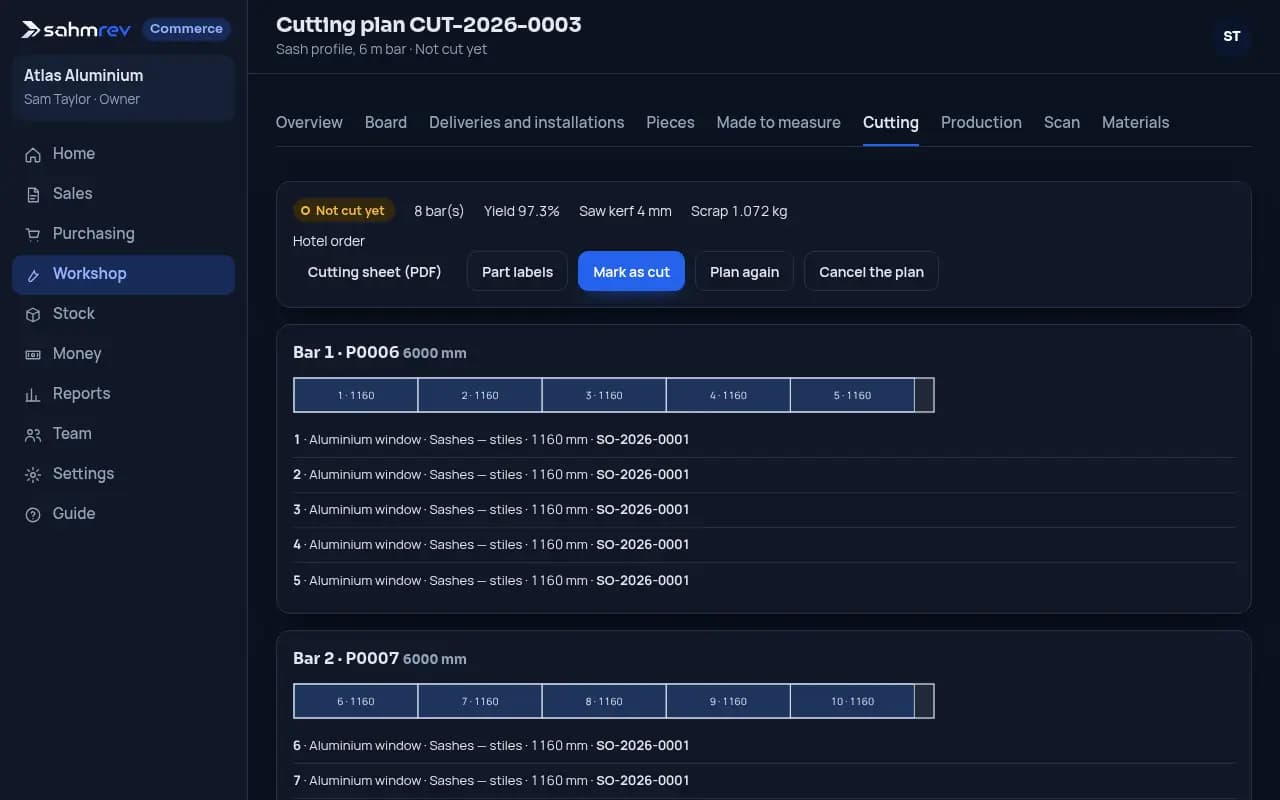1280x800 pixels.
Task: Select segment 6 · 1160 in Bar 2
Action: tap(356, 701)
